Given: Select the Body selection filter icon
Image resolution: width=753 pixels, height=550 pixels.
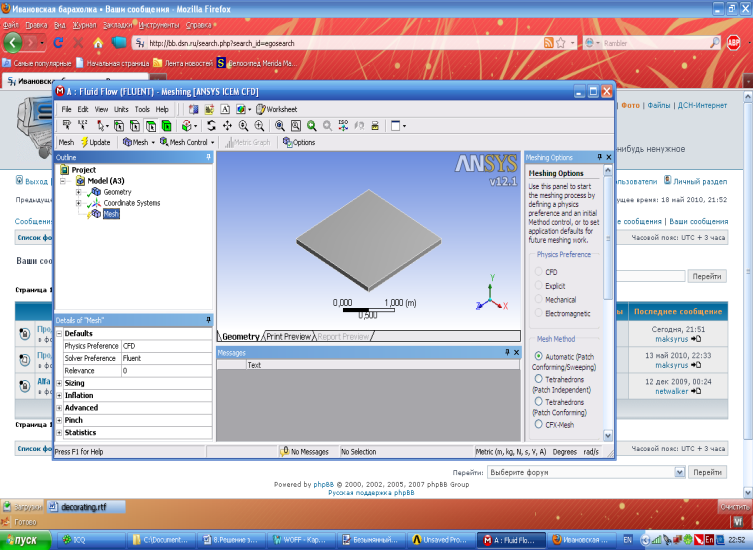Looking at the screenshot, I should pos(167,126).
